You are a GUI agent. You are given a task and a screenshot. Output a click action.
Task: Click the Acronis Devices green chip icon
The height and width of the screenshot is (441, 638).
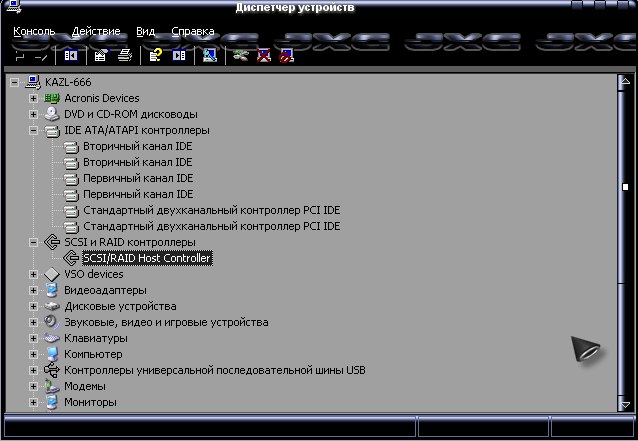pos(52,98)
